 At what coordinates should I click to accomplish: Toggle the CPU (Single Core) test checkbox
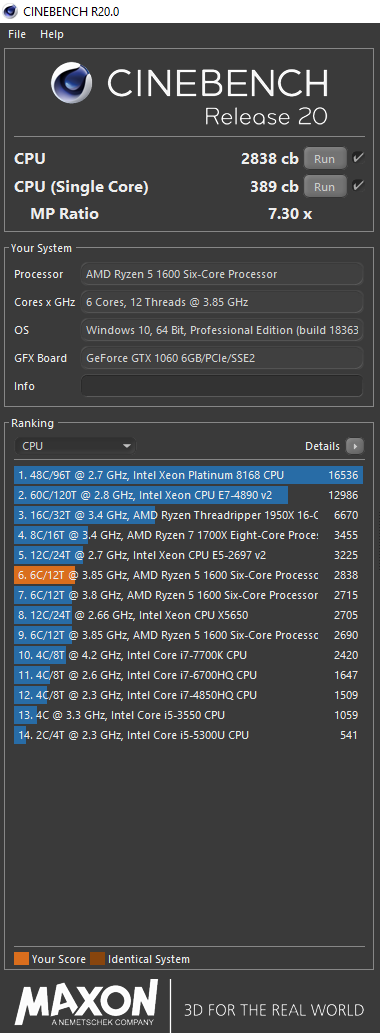coord(358,186)
